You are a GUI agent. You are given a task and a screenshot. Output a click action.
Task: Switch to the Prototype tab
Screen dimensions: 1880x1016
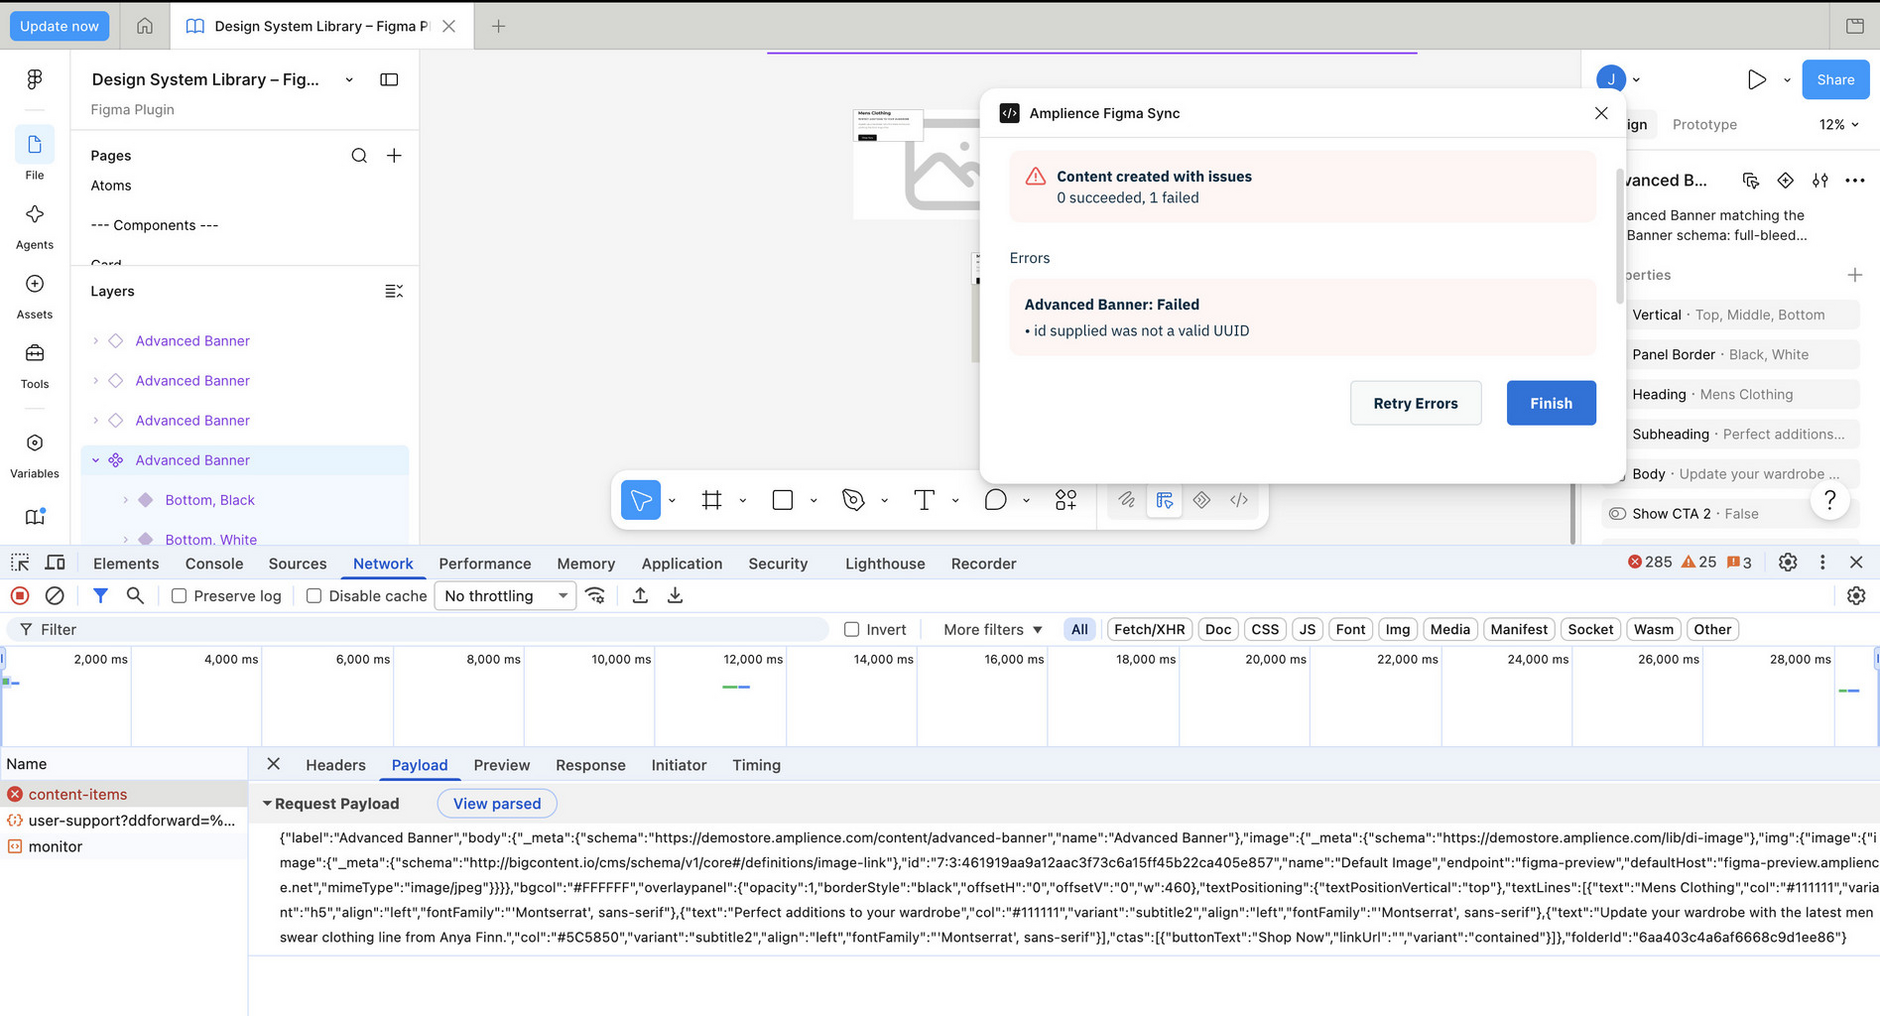tap(1704, 125)
